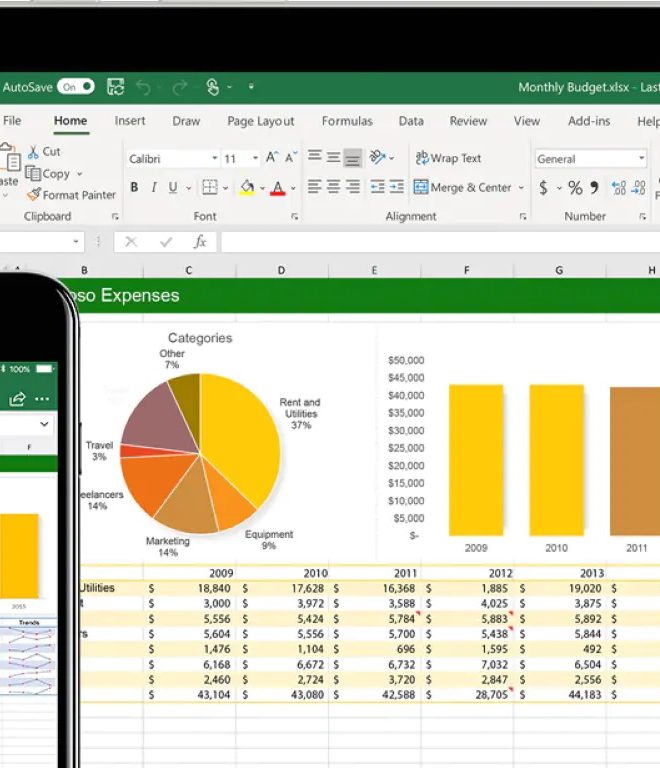Open the General number format dropdown
The width and height of the screenshot is (660, 768).
pos(641,159)
